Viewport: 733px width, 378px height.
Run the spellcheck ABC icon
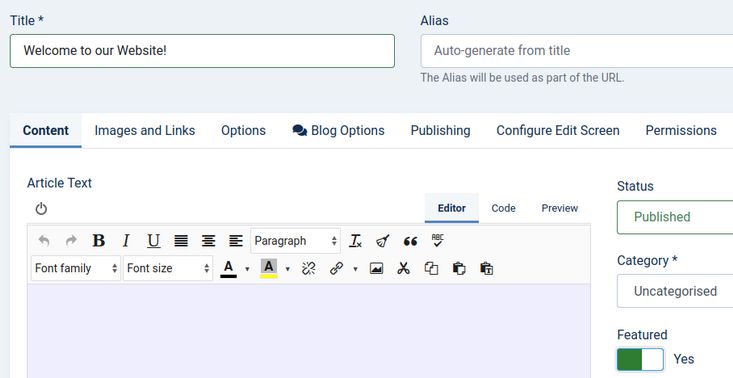pos(438,241)
